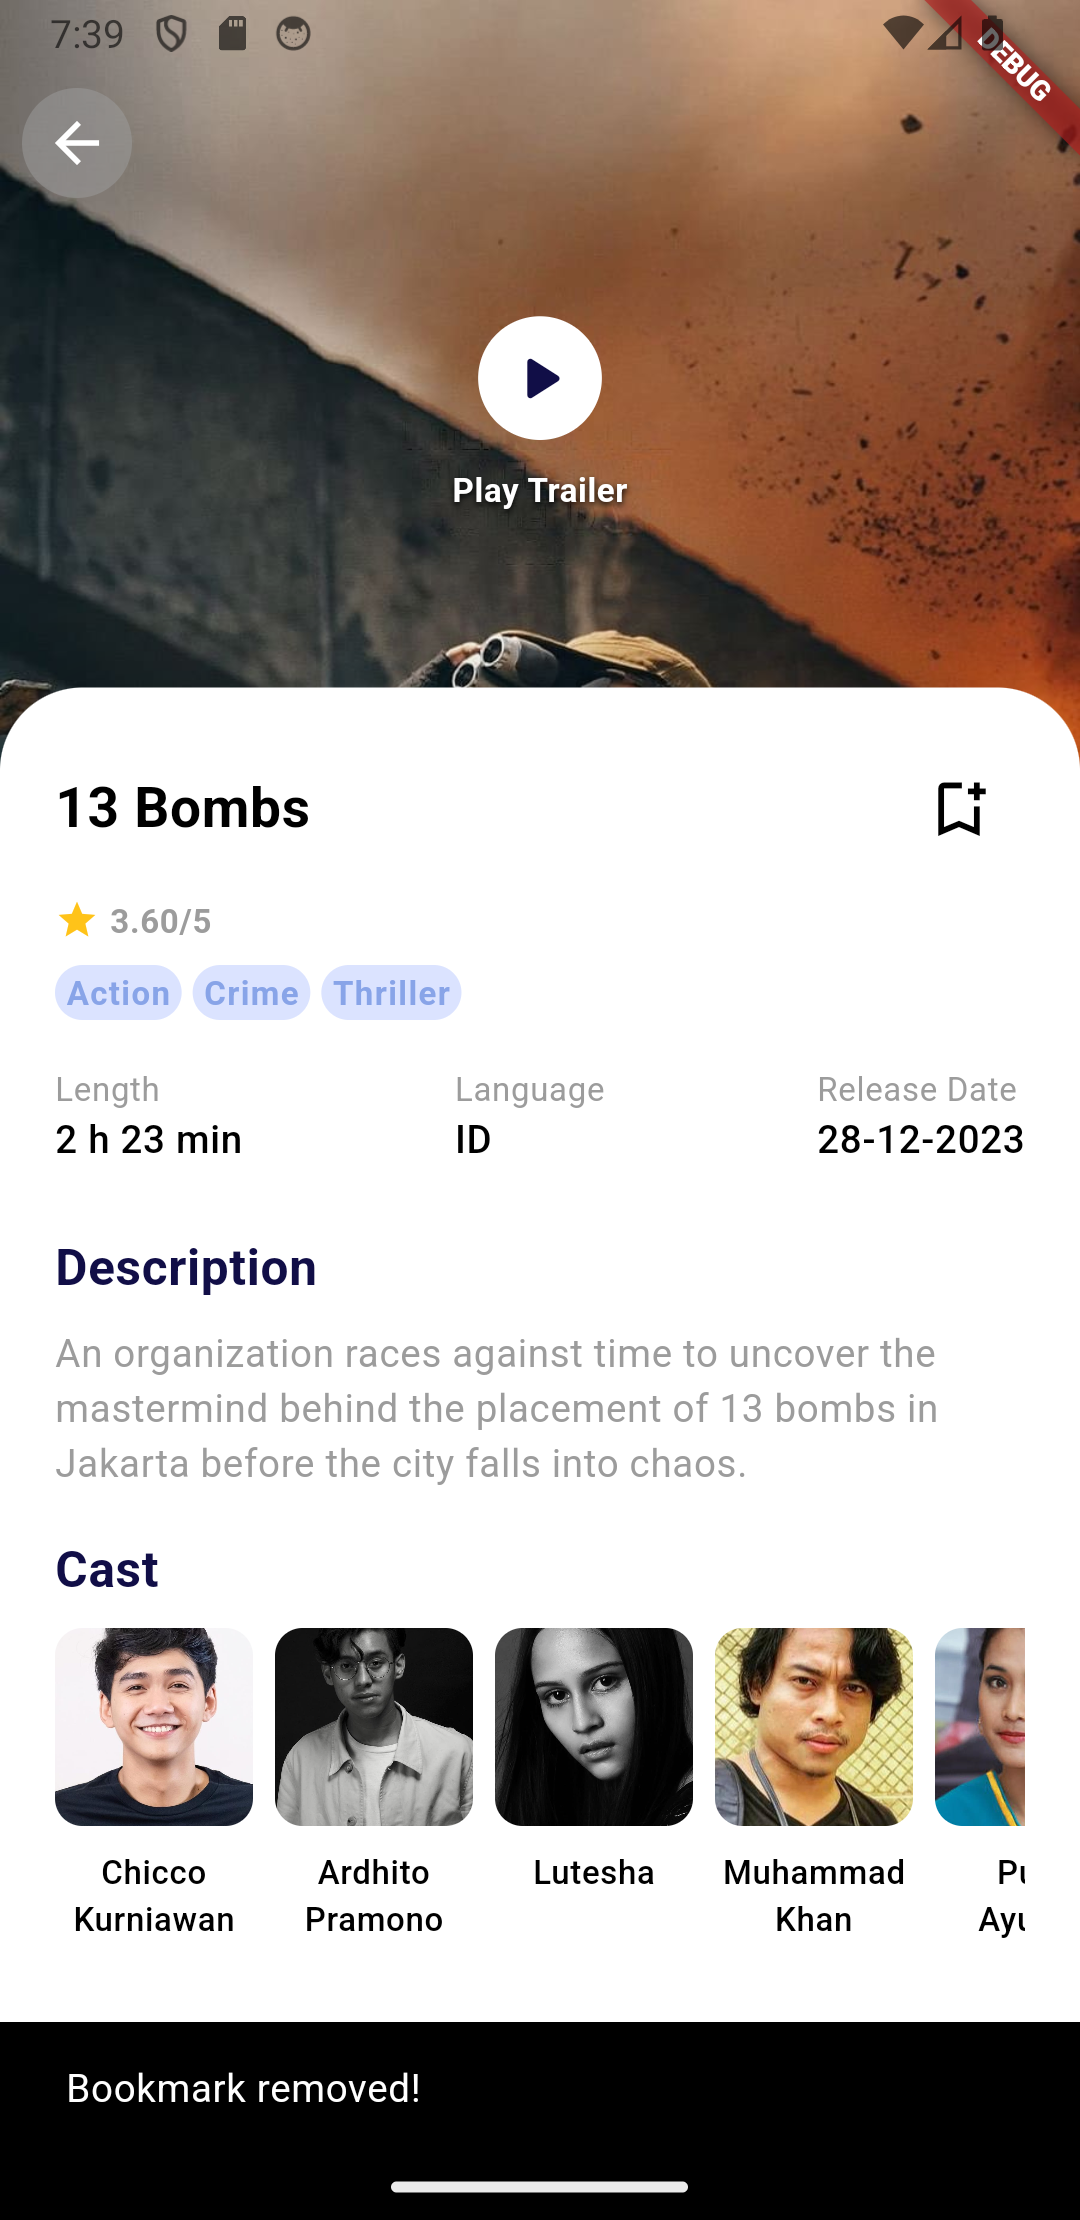Tap the bottom navigation gesture handle
1080x2220 pixels.
(540, 2186)
